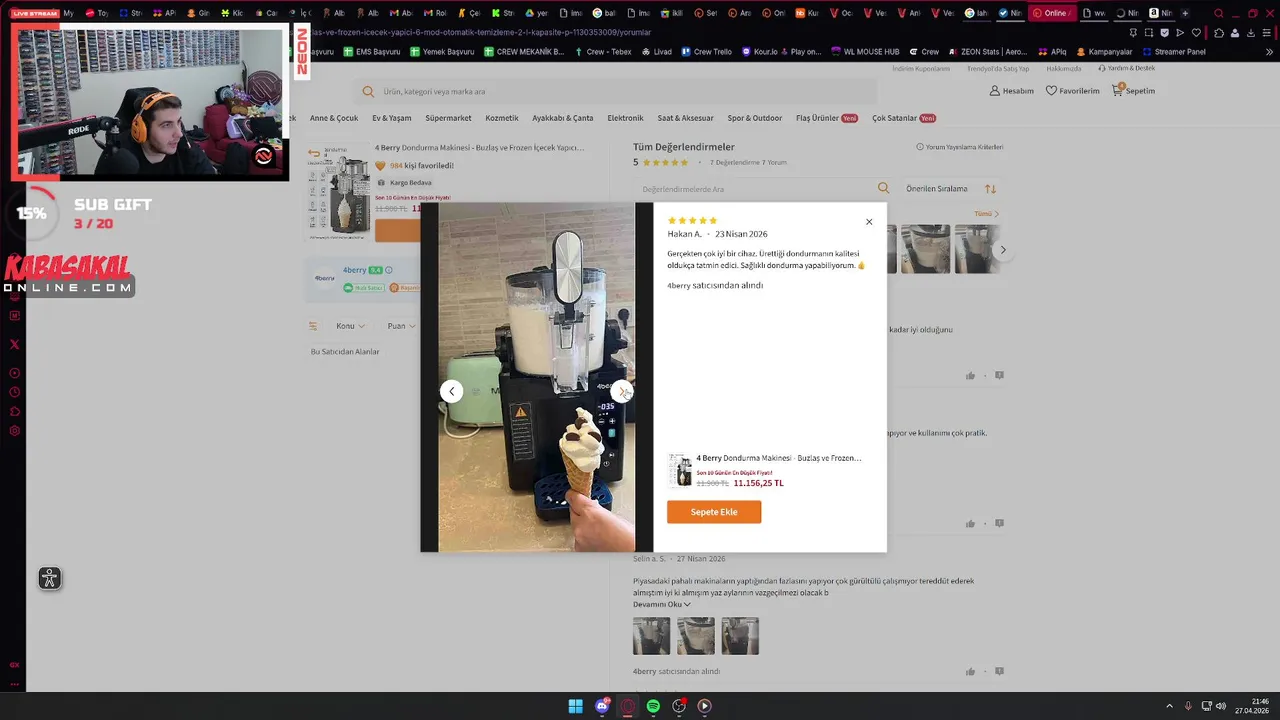1280x720 pixels.
Task: Close the review photo popup
Action: (x=869, y=222)
